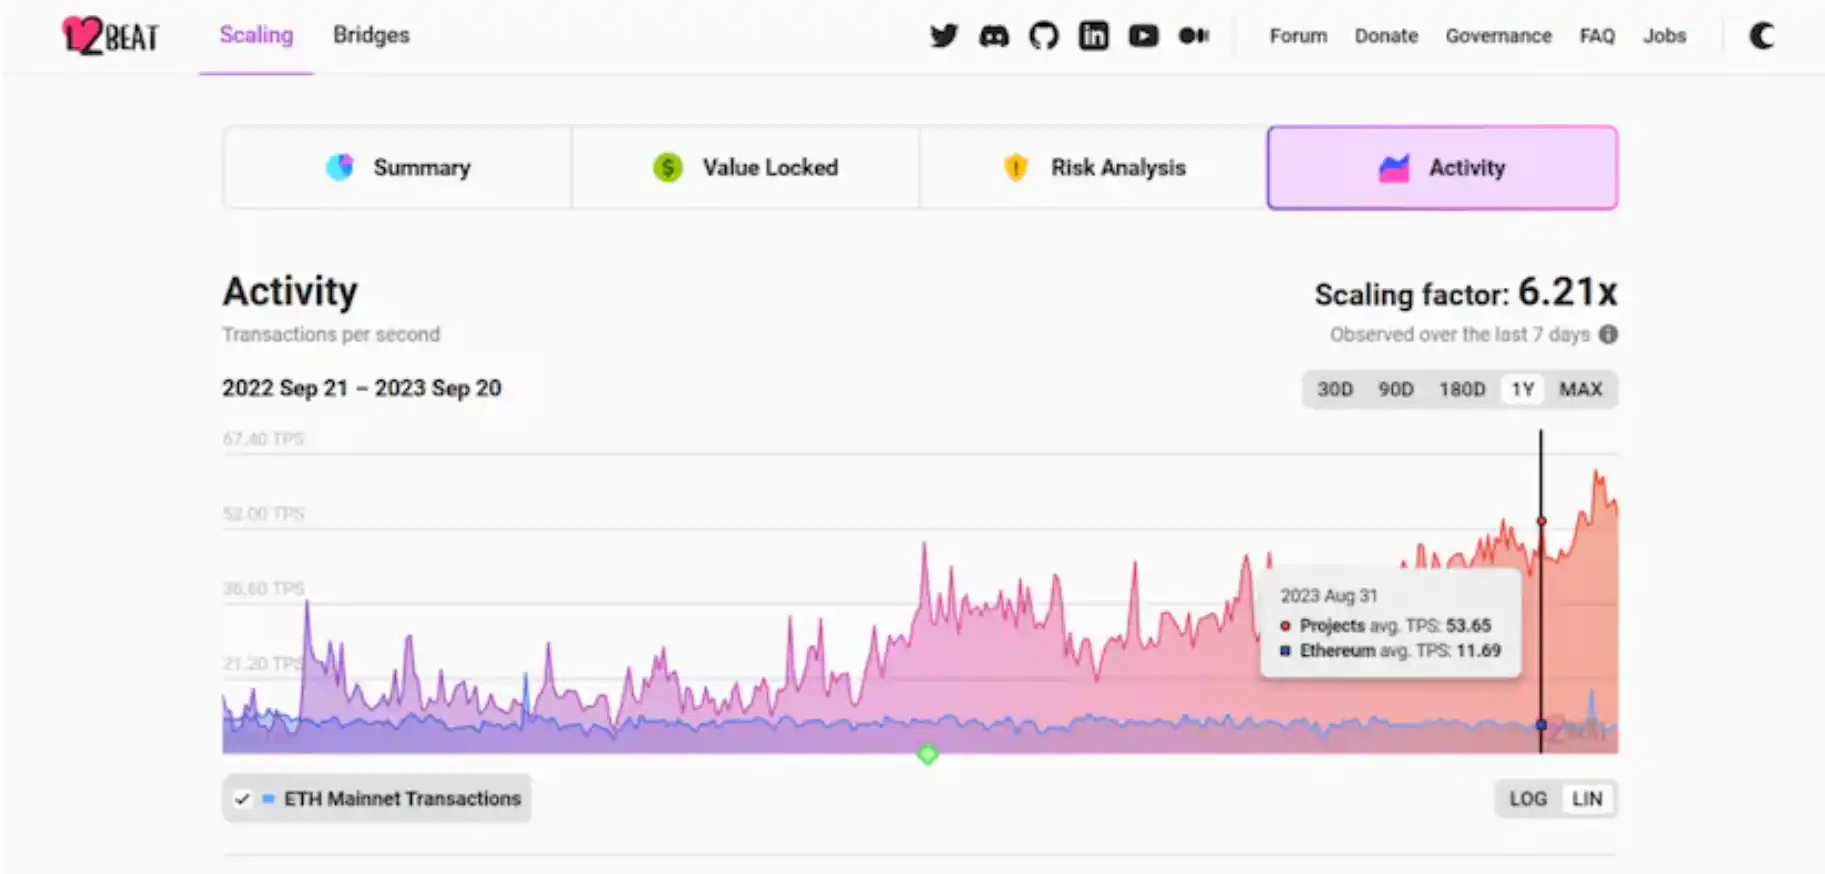The height and width of the screenshot is (874, 1825).
Task: Select the MAX time range
Action: pyautogui.click(x=1580, y=389)
